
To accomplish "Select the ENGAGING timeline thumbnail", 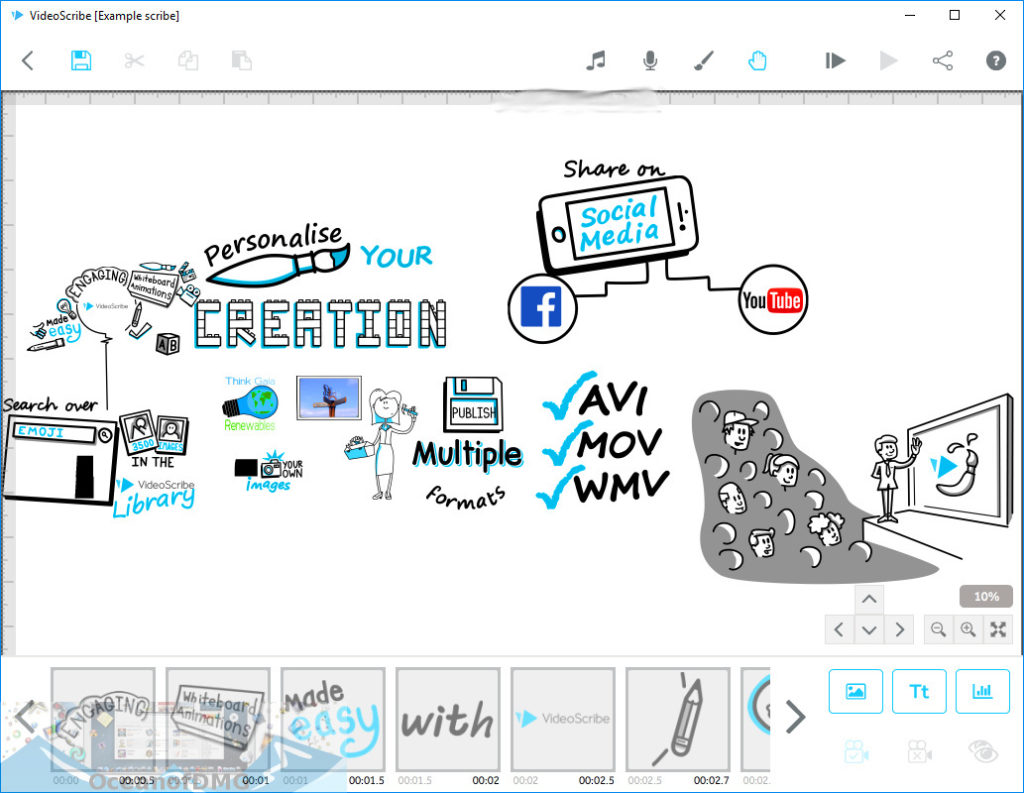I will pos(103,720).
